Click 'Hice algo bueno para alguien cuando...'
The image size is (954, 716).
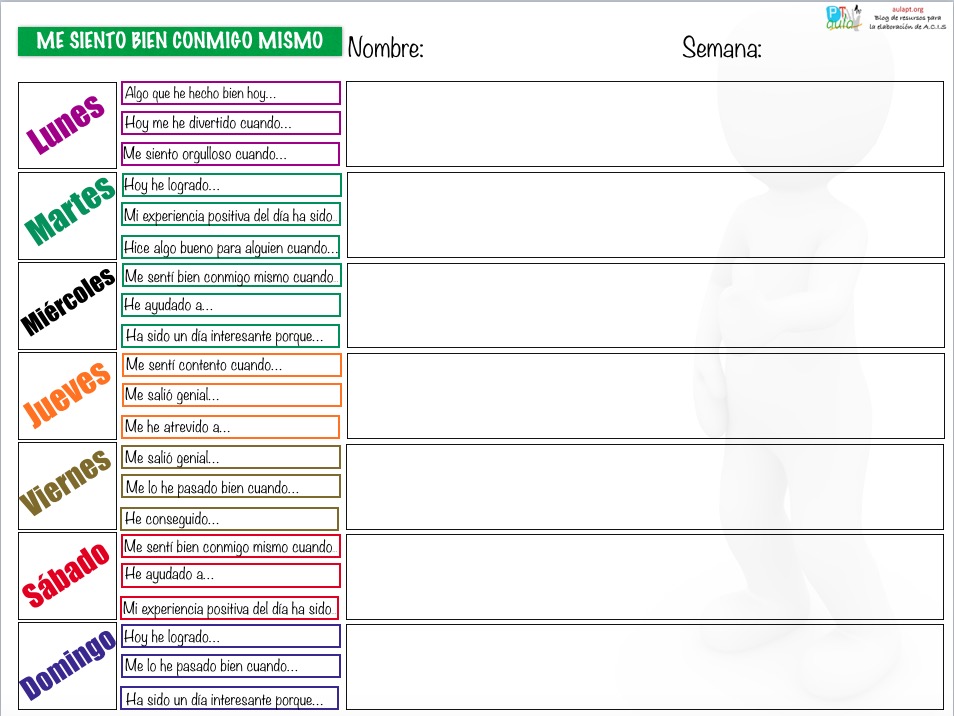coord(231,247)
